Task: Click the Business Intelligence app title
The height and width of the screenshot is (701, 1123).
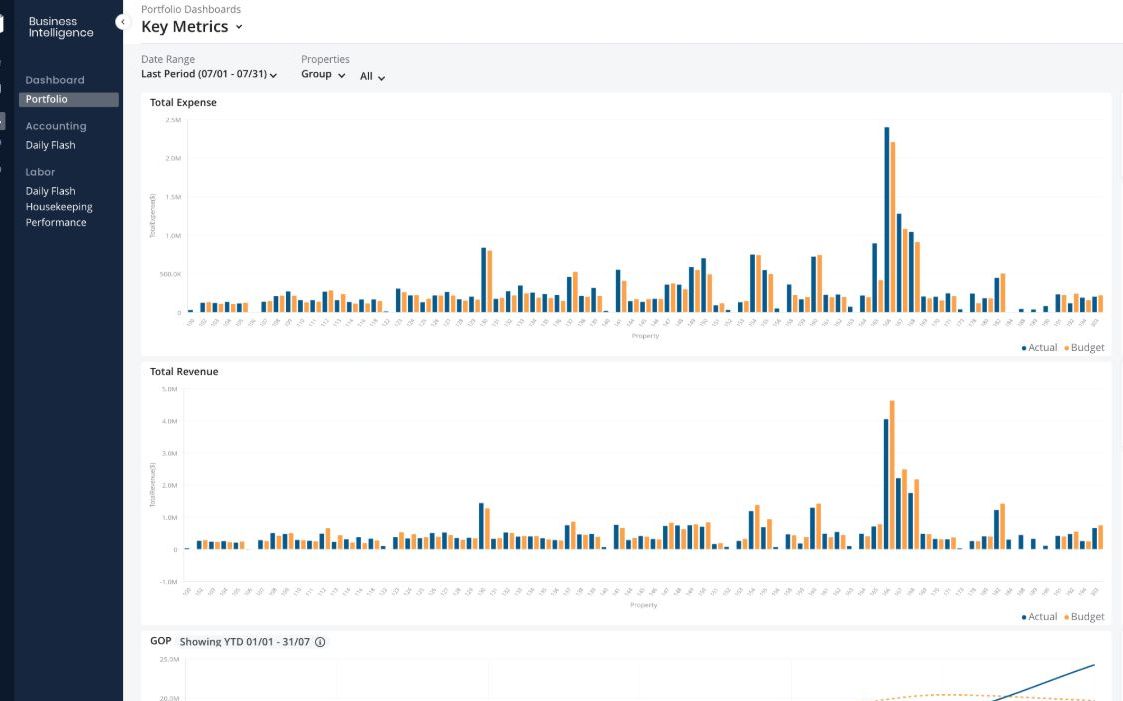Action: pos(61,27)
